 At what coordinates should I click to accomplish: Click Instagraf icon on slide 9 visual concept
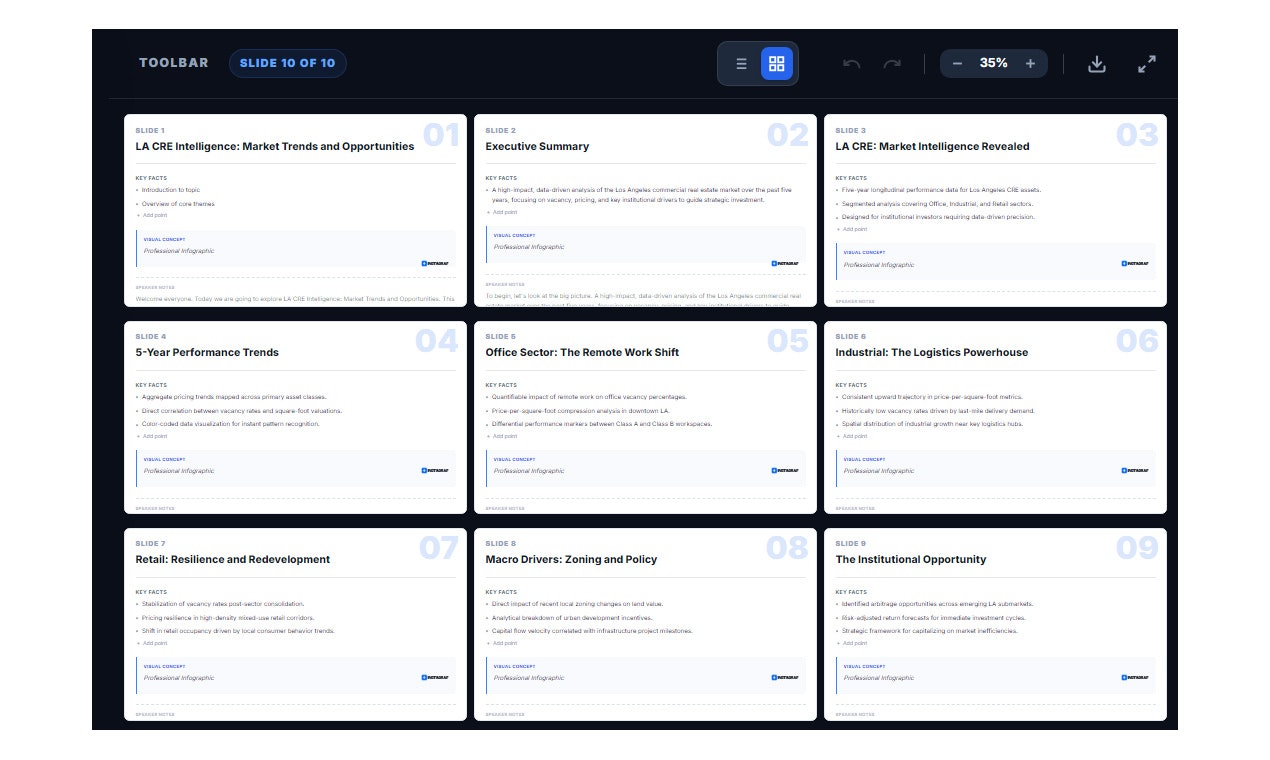click(x=1135, y=677)
